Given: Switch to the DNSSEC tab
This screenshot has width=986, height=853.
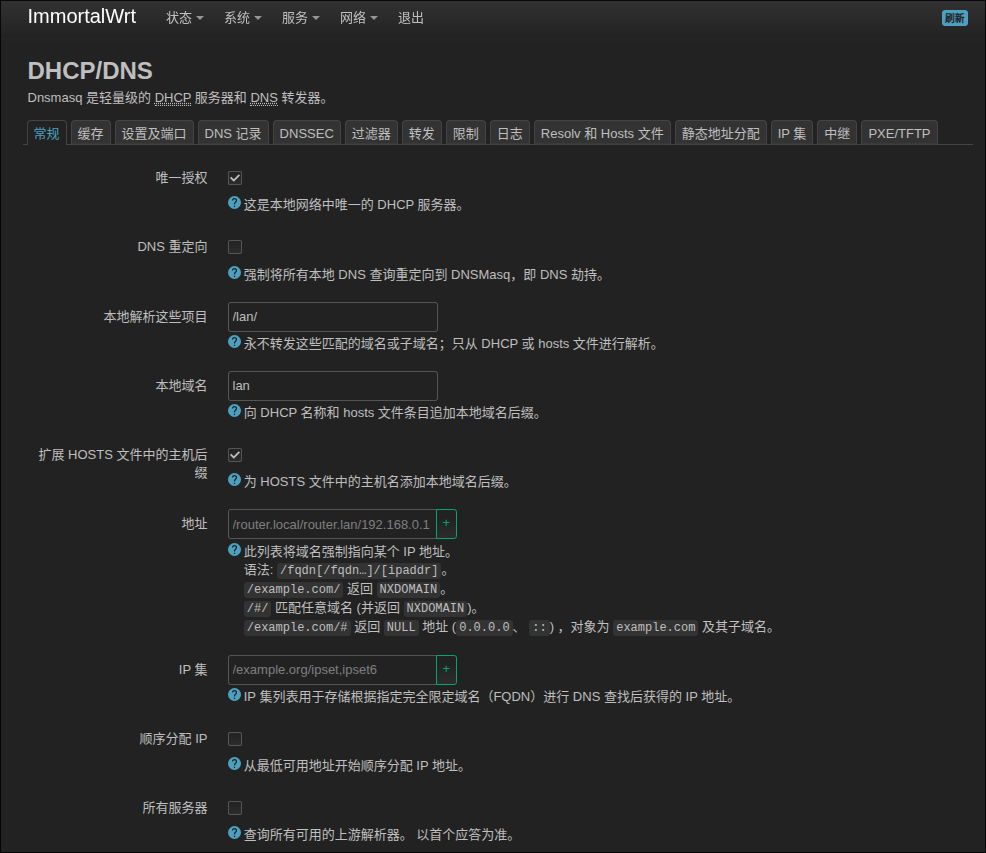Looking at the screenshot, I should point(306,134).
